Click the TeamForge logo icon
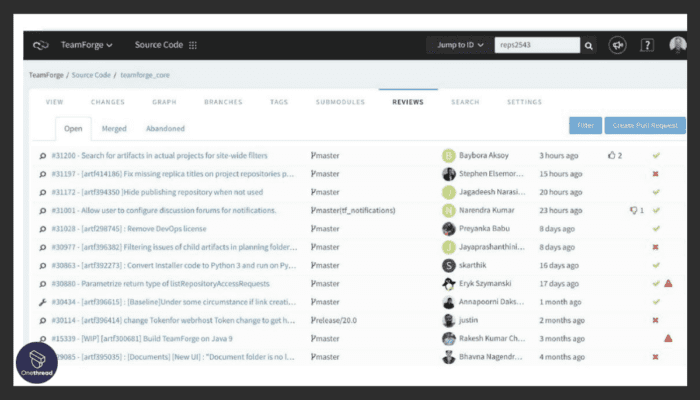This screenshot has height=400, width=700. pos(40,45)
